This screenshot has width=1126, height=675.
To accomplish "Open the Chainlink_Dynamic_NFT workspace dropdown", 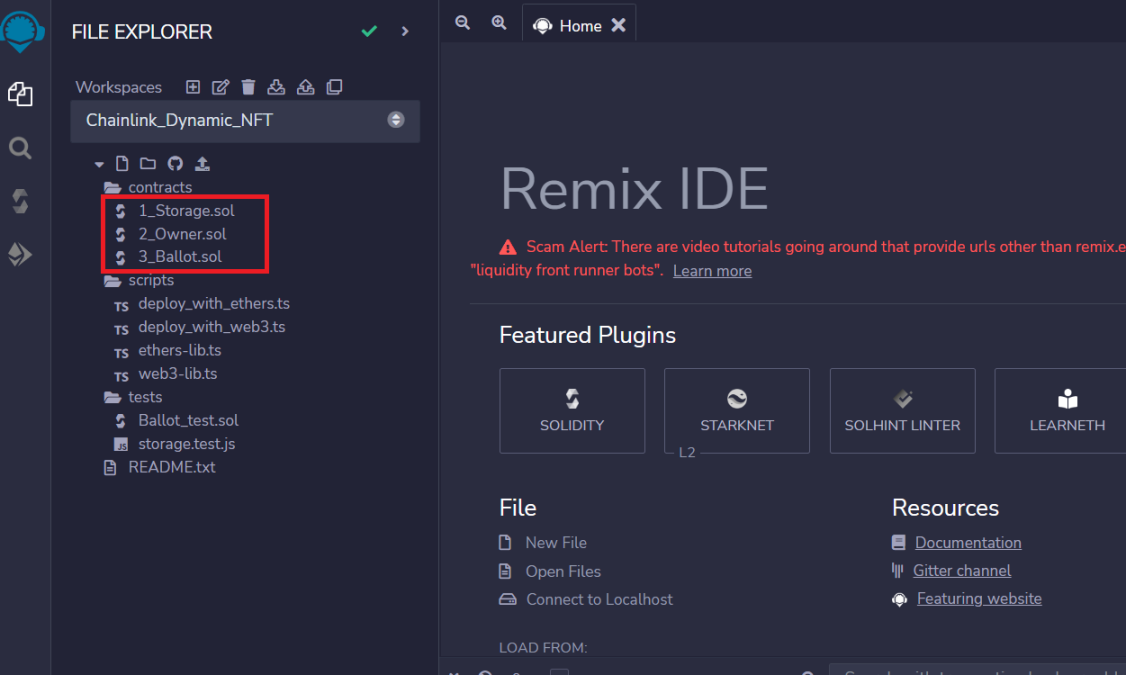I will pyautogui.click(x=245, y=120).
